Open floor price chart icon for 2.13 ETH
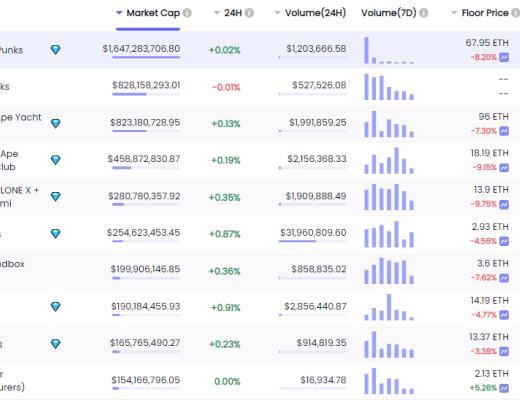The width and height of the screenshot is (520, 400). click(x=504, y=388)
